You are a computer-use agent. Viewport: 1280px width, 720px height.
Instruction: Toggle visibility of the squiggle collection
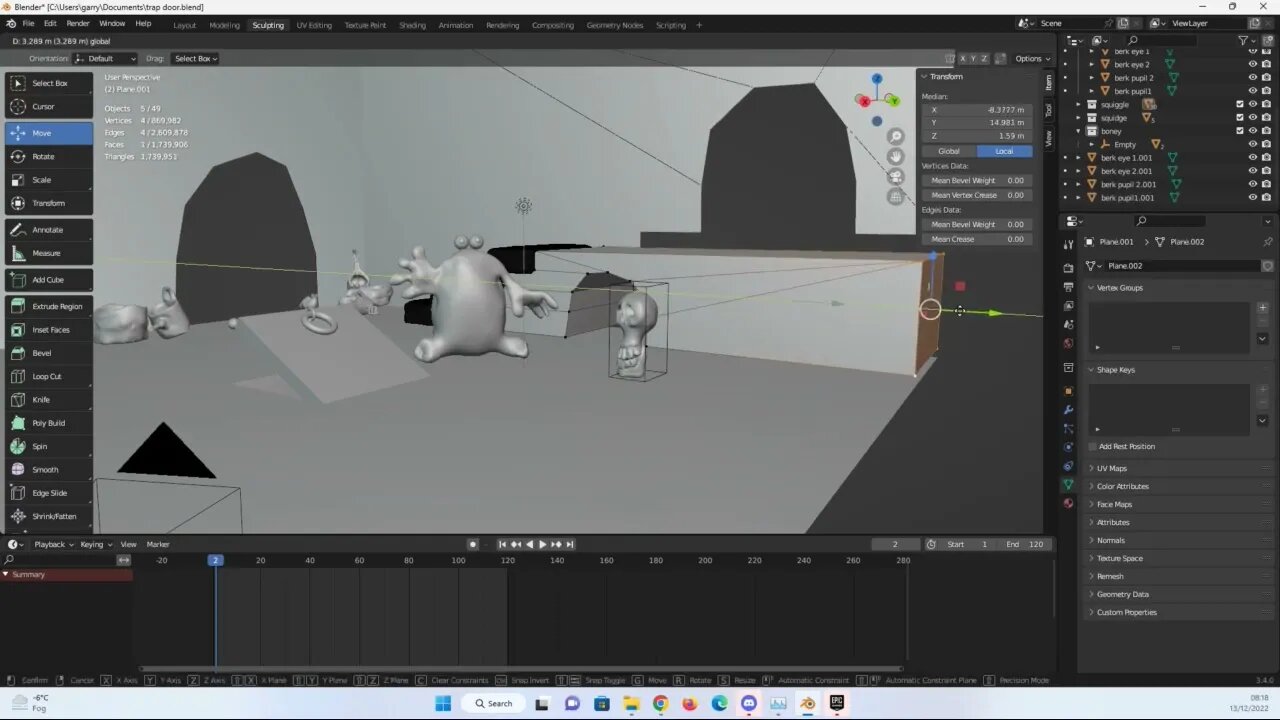[1252, 104]
